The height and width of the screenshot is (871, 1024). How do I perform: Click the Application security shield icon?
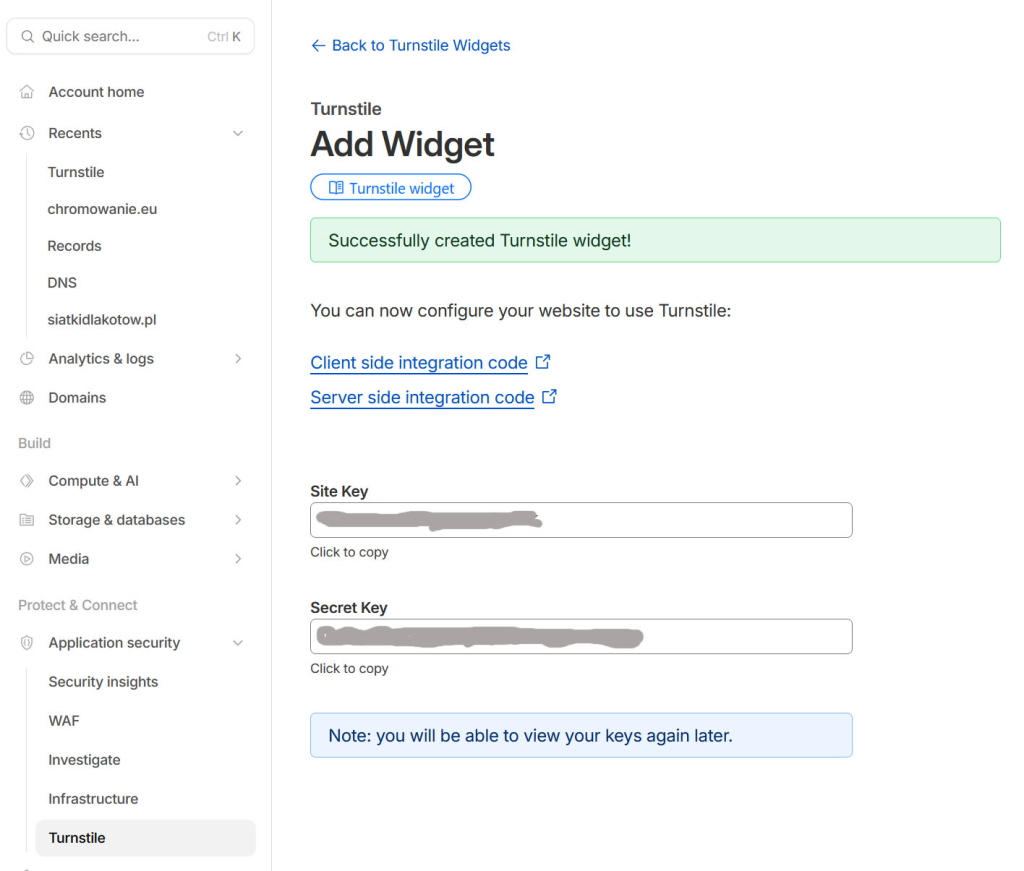click(27, 643)
